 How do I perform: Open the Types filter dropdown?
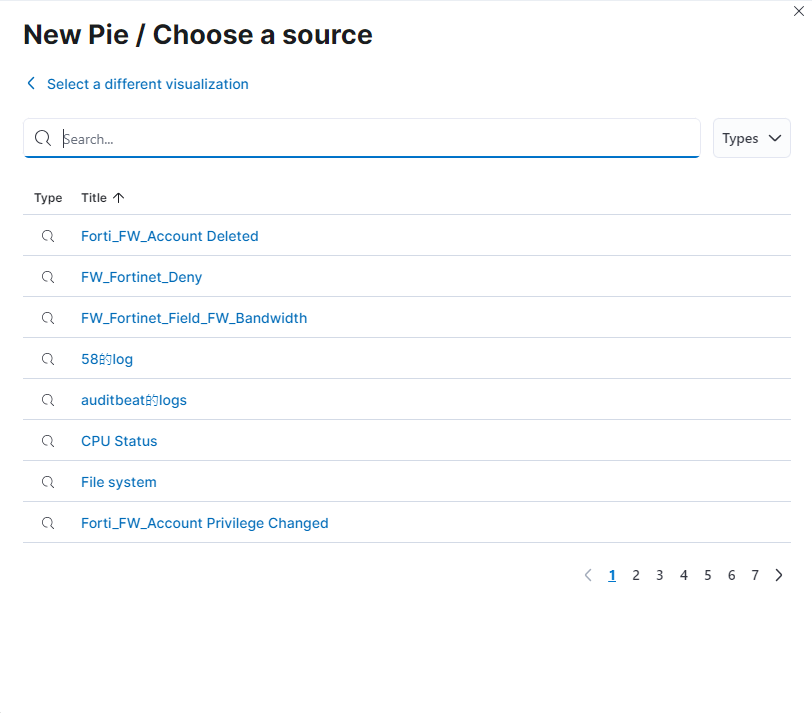(751, 138)
